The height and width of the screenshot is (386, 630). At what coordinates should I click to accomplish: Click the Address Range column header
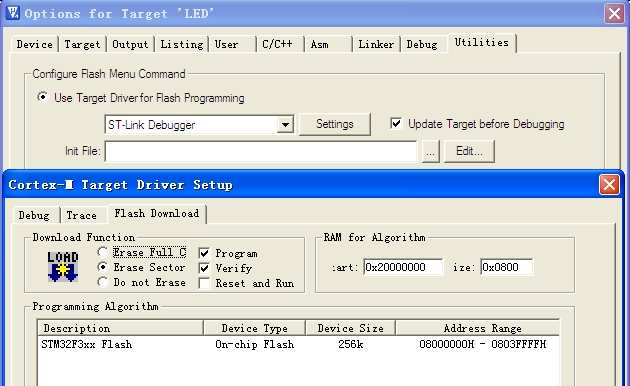478,328
